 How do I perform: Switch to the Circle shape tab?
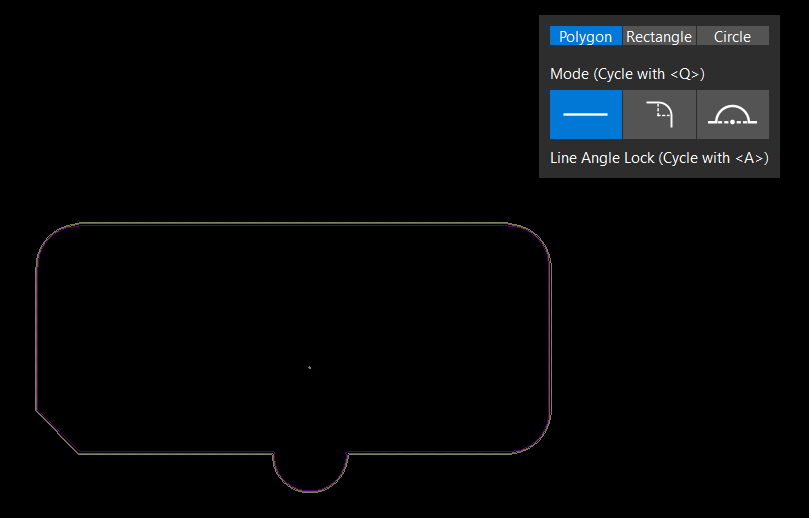[733, 36]
